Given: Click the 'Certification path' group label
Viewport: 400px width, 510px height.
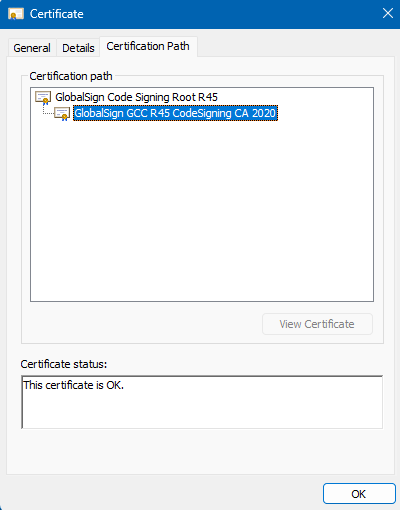Looking at the screenshot, I should pyautogui.click(x=71, y=76).
